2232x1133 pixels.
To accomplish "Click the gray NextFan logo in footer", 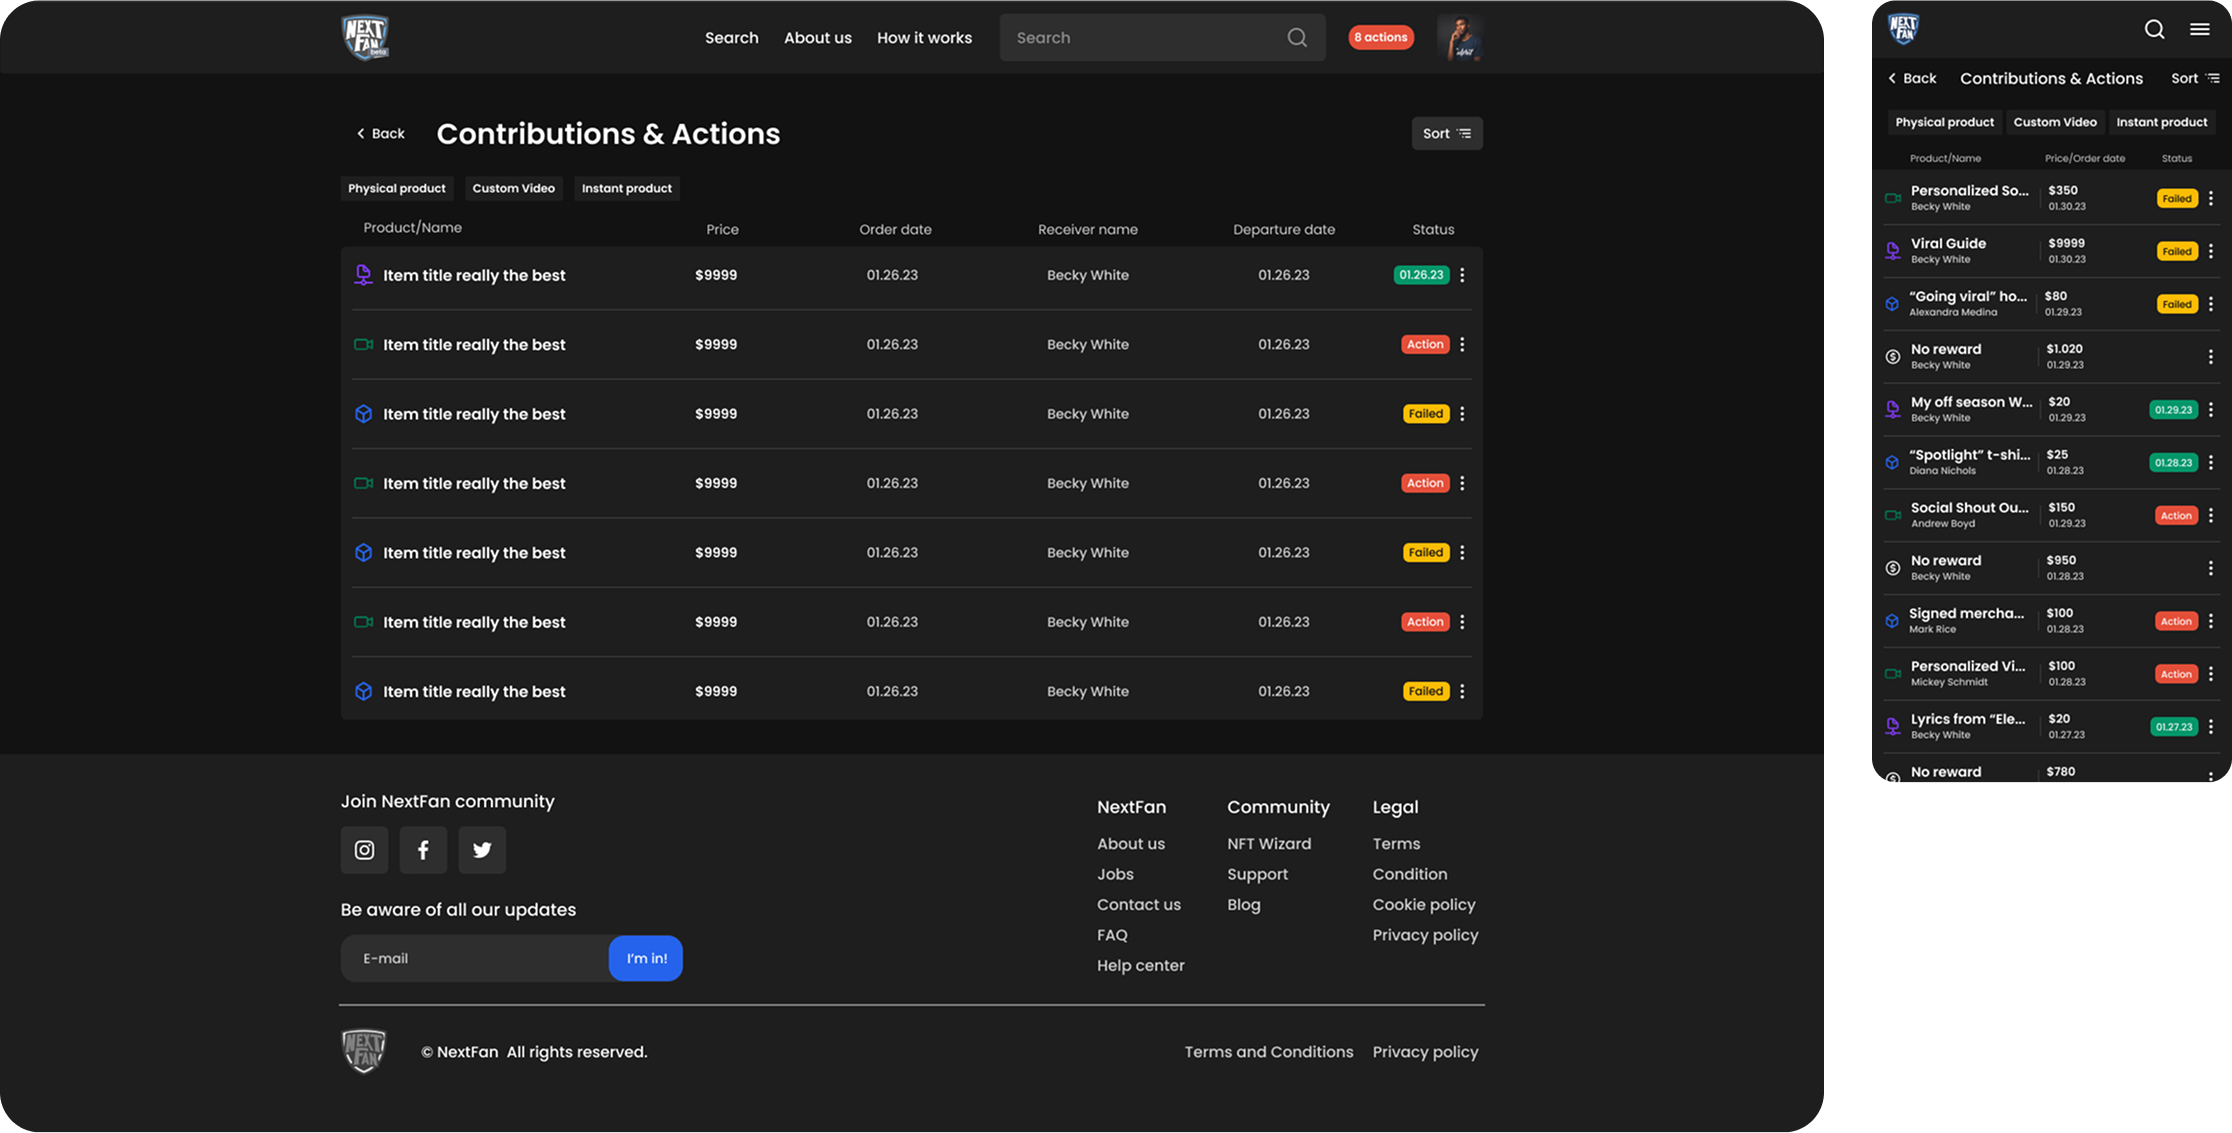I will (x=364, y=1051).
